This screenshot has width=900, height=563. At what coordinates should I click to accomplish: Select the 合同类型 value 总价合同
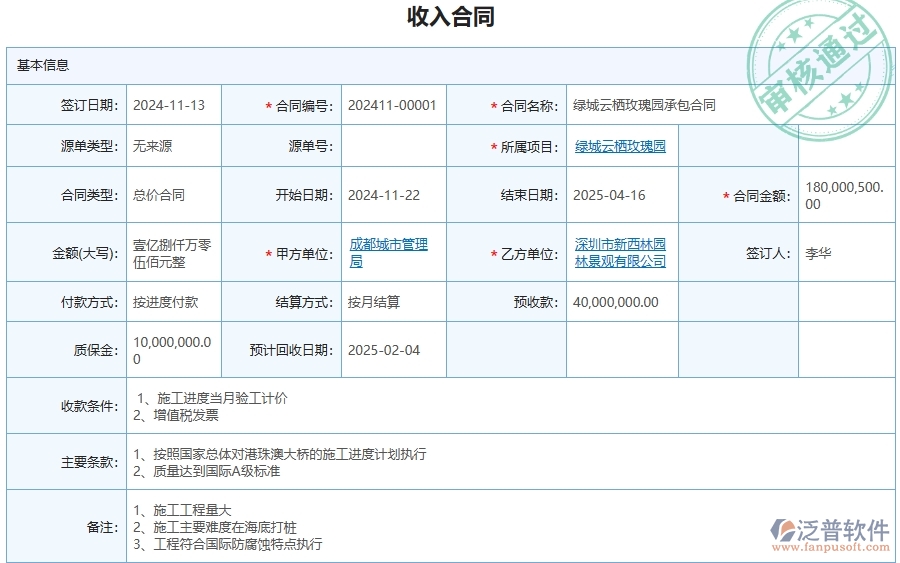159,195
